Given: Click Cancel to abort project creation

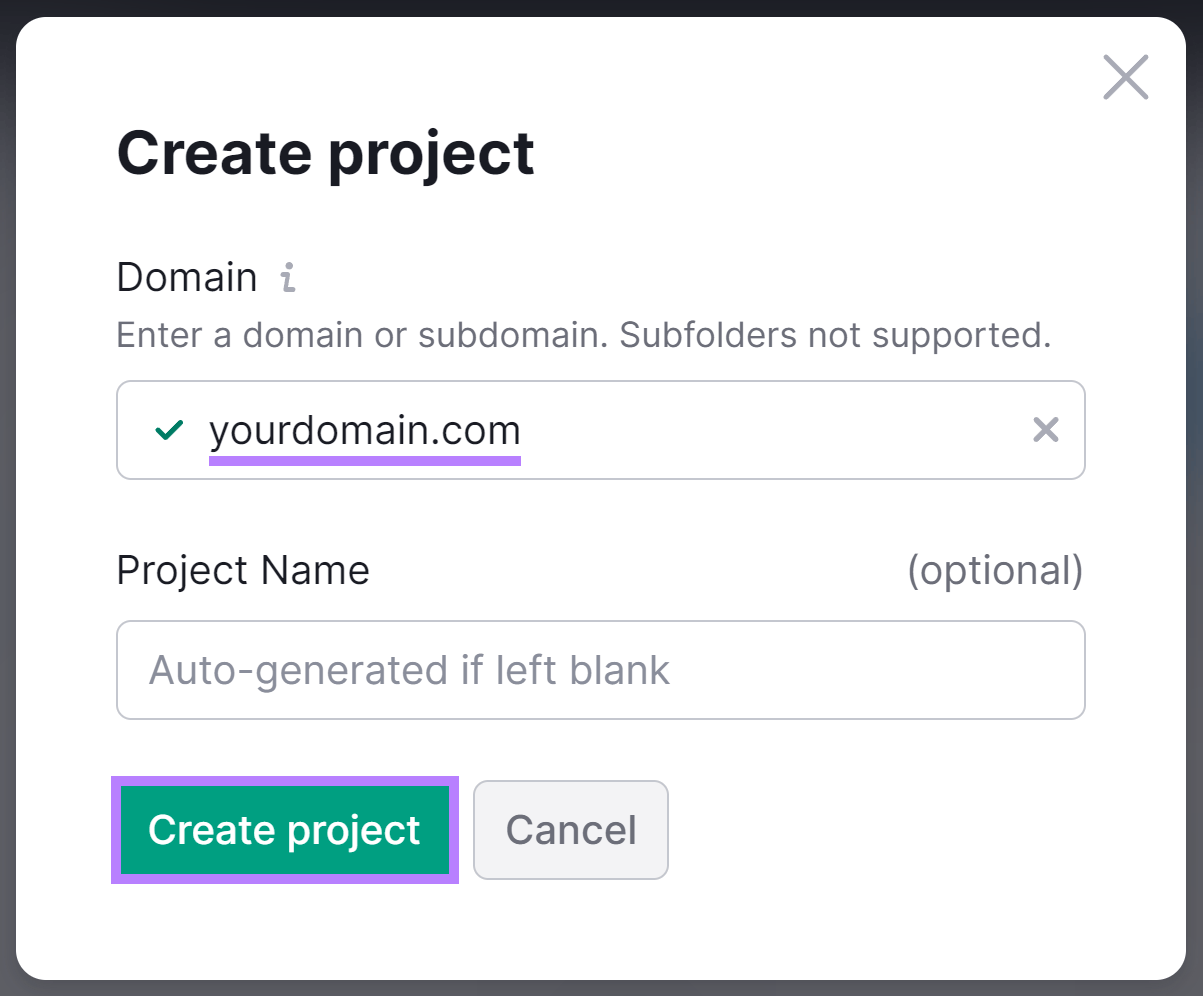Looking at the screenshot, I should coord(570,830).
